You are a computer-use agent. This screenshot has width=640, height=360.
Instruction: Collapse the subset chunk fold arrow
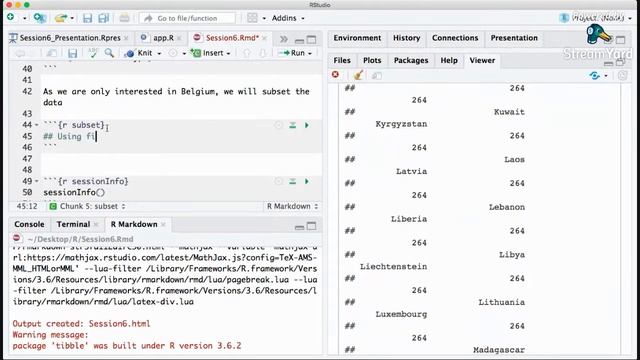[36, 125]
